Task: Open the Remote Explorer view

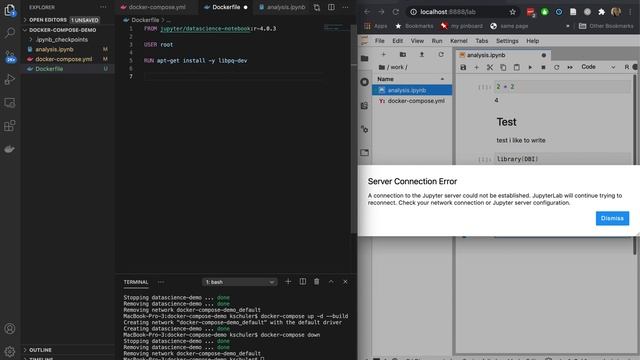Action: pos(10,102)
